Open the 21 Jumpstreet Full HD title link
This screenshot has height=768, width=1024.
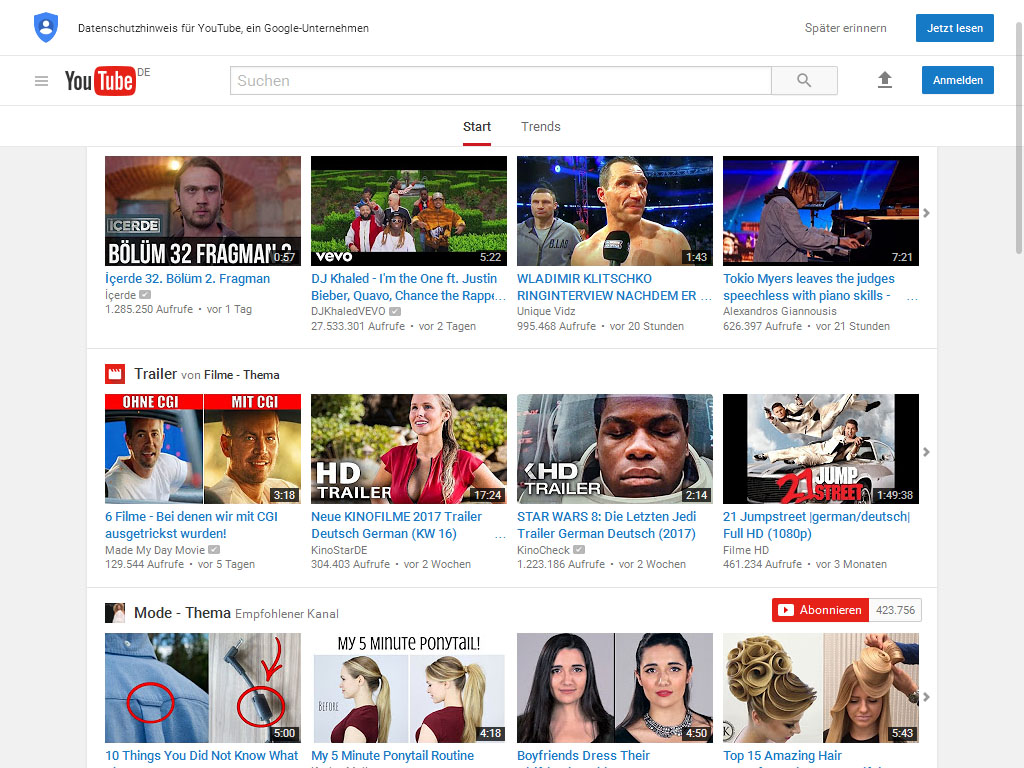(816, 525)
